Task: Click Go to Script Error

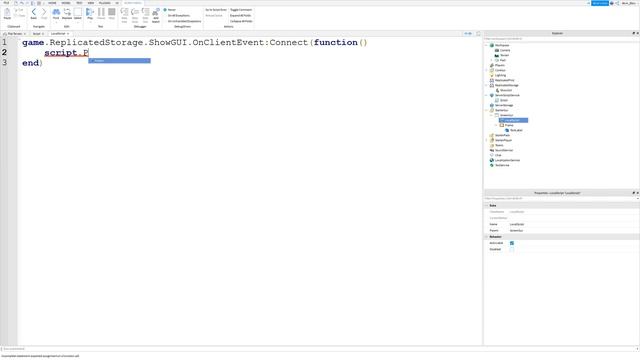Action: coord(216,9)
